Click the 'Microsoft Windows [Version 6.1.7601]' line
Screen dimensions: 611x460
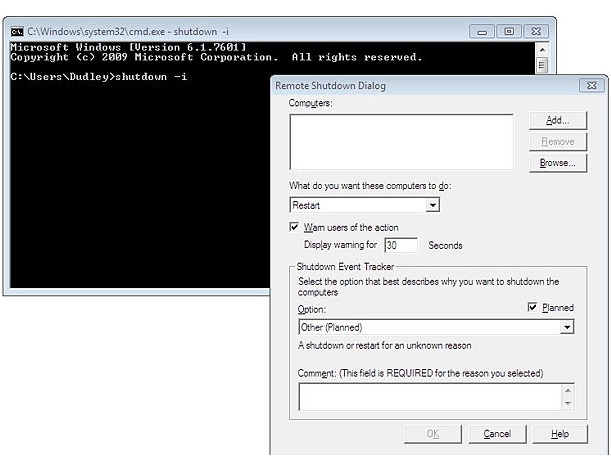click(x=128, y=47)
